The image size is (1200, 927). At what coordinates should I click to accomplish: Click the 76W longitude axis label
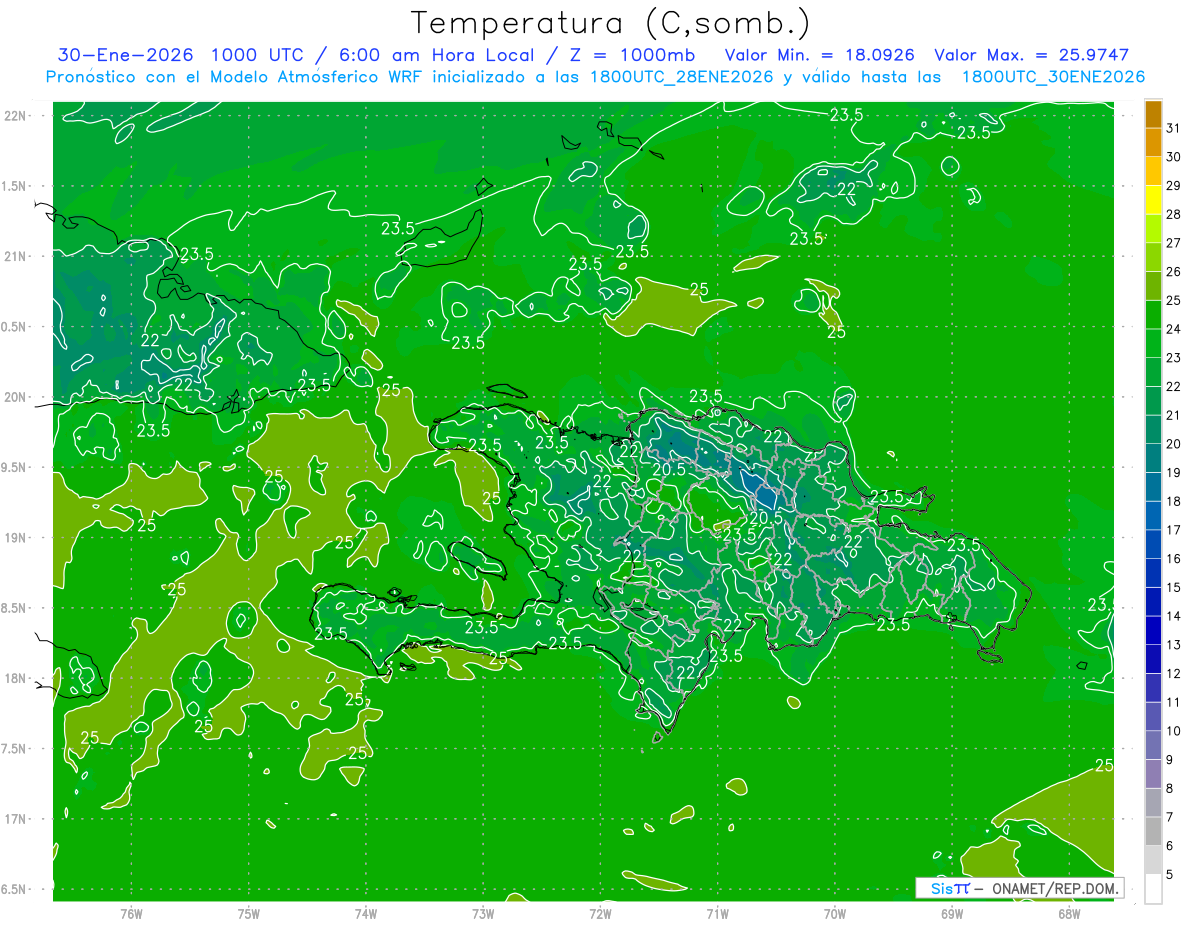(x=131, y=914)
